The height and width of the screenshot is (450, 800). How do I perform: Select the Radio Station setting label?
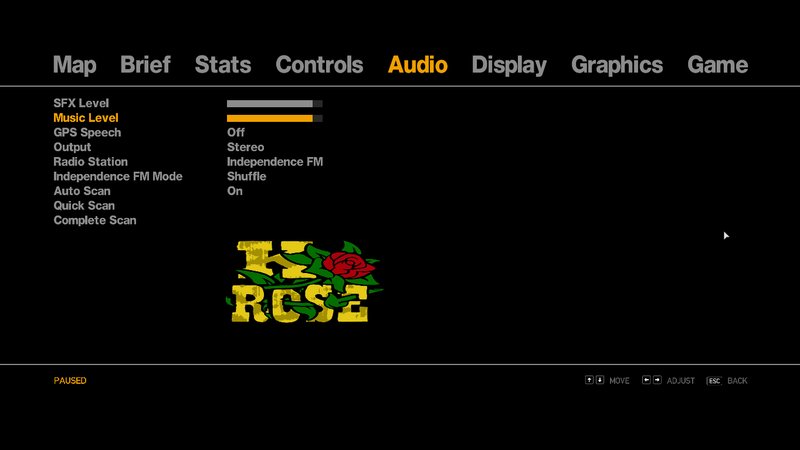click(90, 162)
